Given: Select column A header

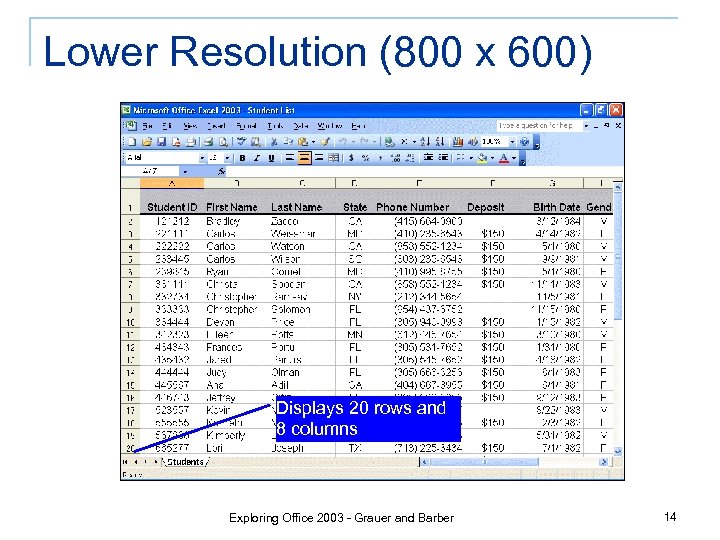Looking at the screenshot, I should pyautogui.click(x=172, y=183).
